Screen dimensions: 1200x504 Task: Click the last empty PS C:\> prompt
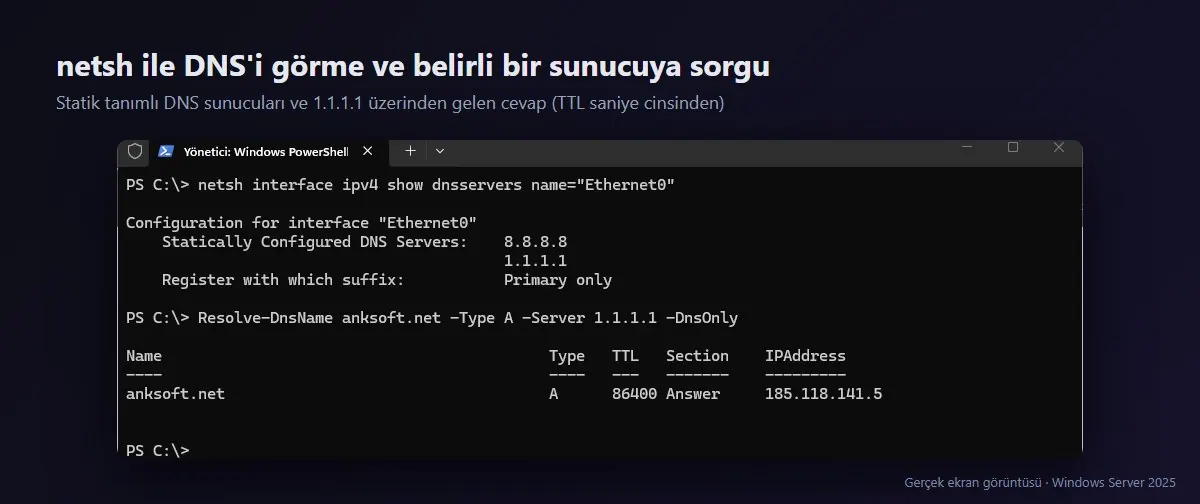click(x=157, y=451)
